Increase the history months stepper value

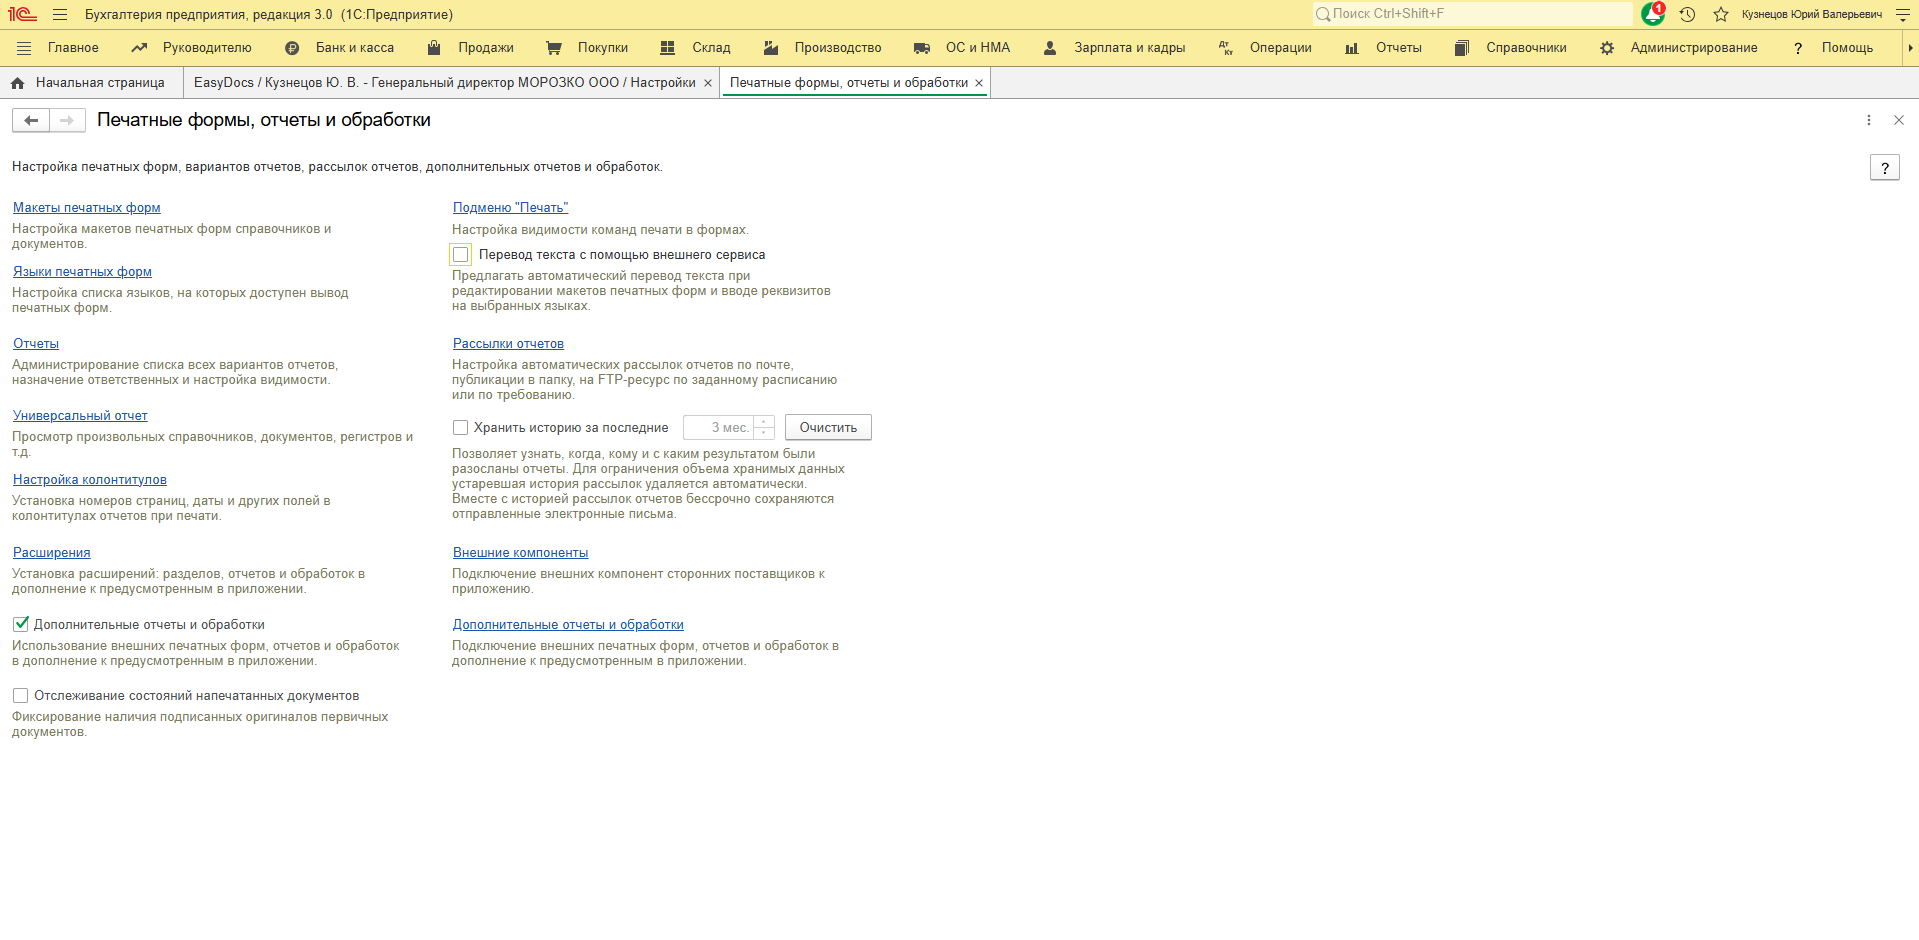point(764,422)
